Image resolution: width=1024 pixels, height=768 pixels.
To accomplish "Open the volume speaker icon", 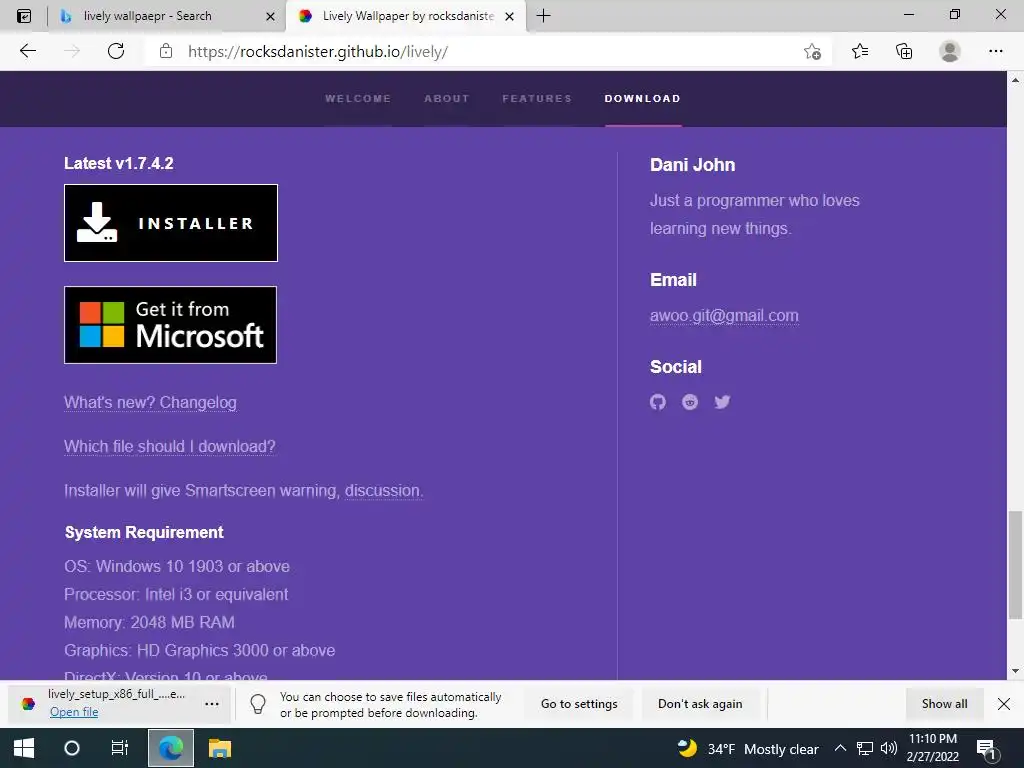I will pyautogui.click(x=888, y=748).
